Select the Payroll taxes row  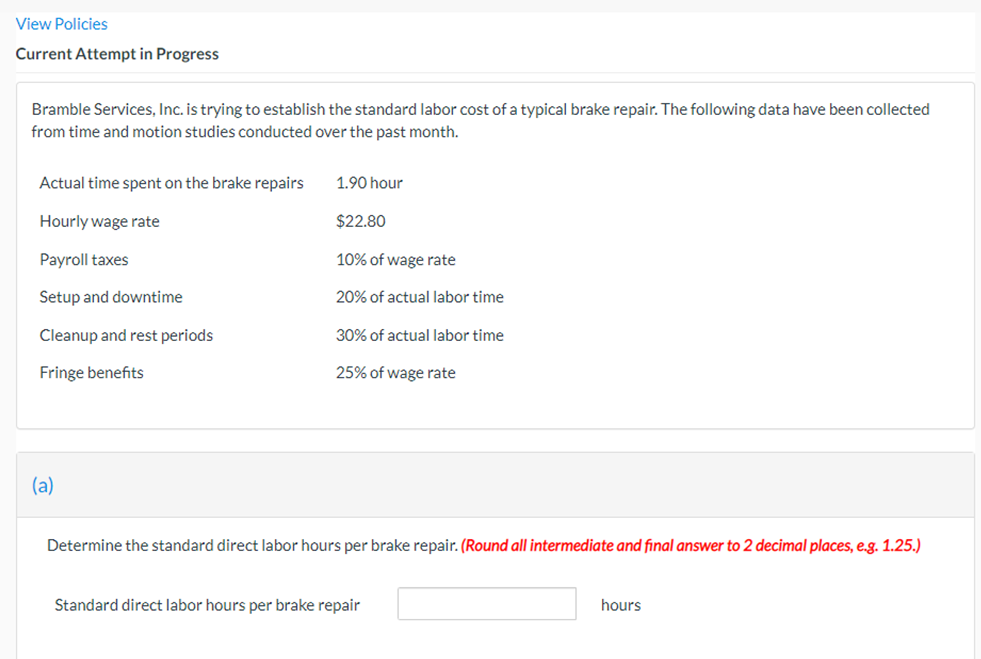click(83, 259)
